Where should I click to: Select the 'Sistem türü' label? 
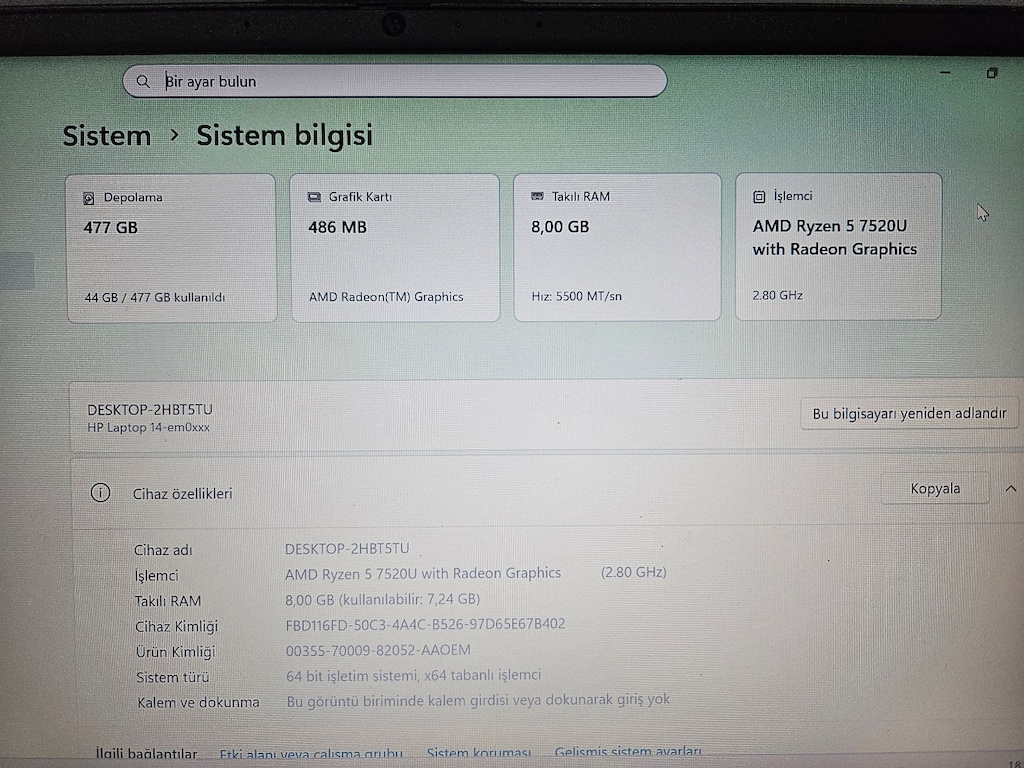(x=172, y=677)
